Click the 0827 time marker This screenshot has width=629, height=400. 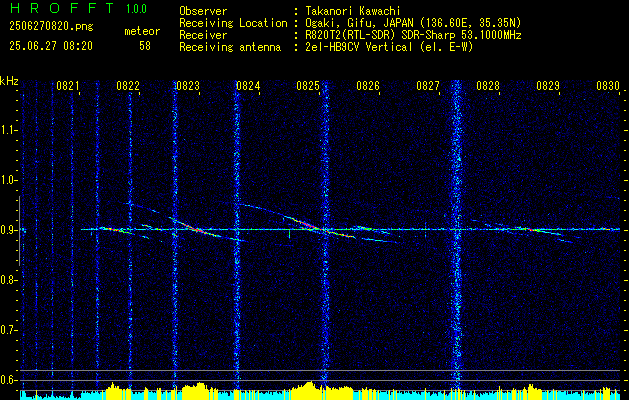pos(428,86)
